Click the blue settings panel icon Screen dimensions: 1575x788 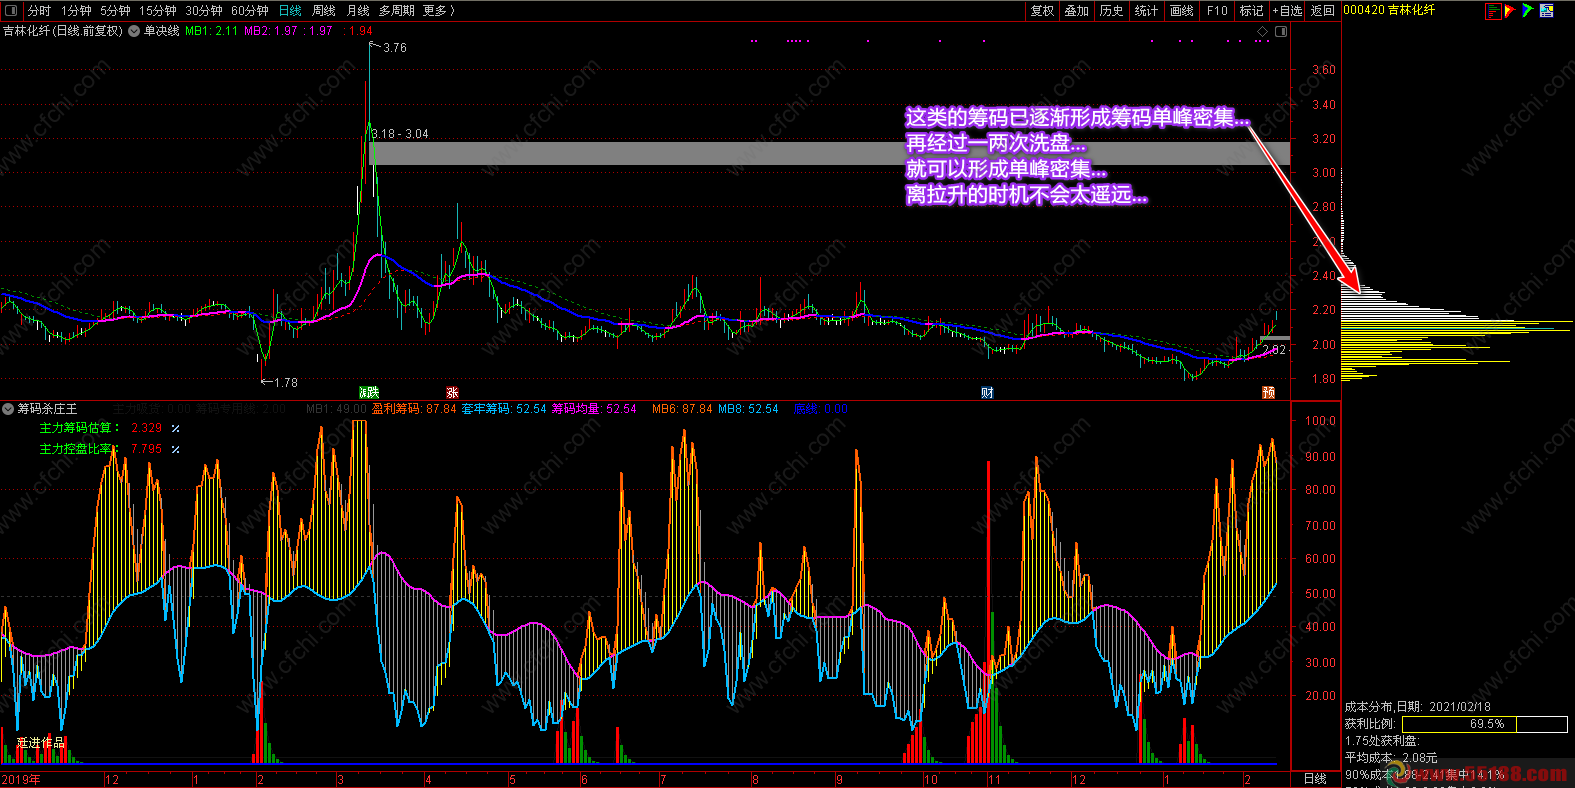(x=1546, y=10)
